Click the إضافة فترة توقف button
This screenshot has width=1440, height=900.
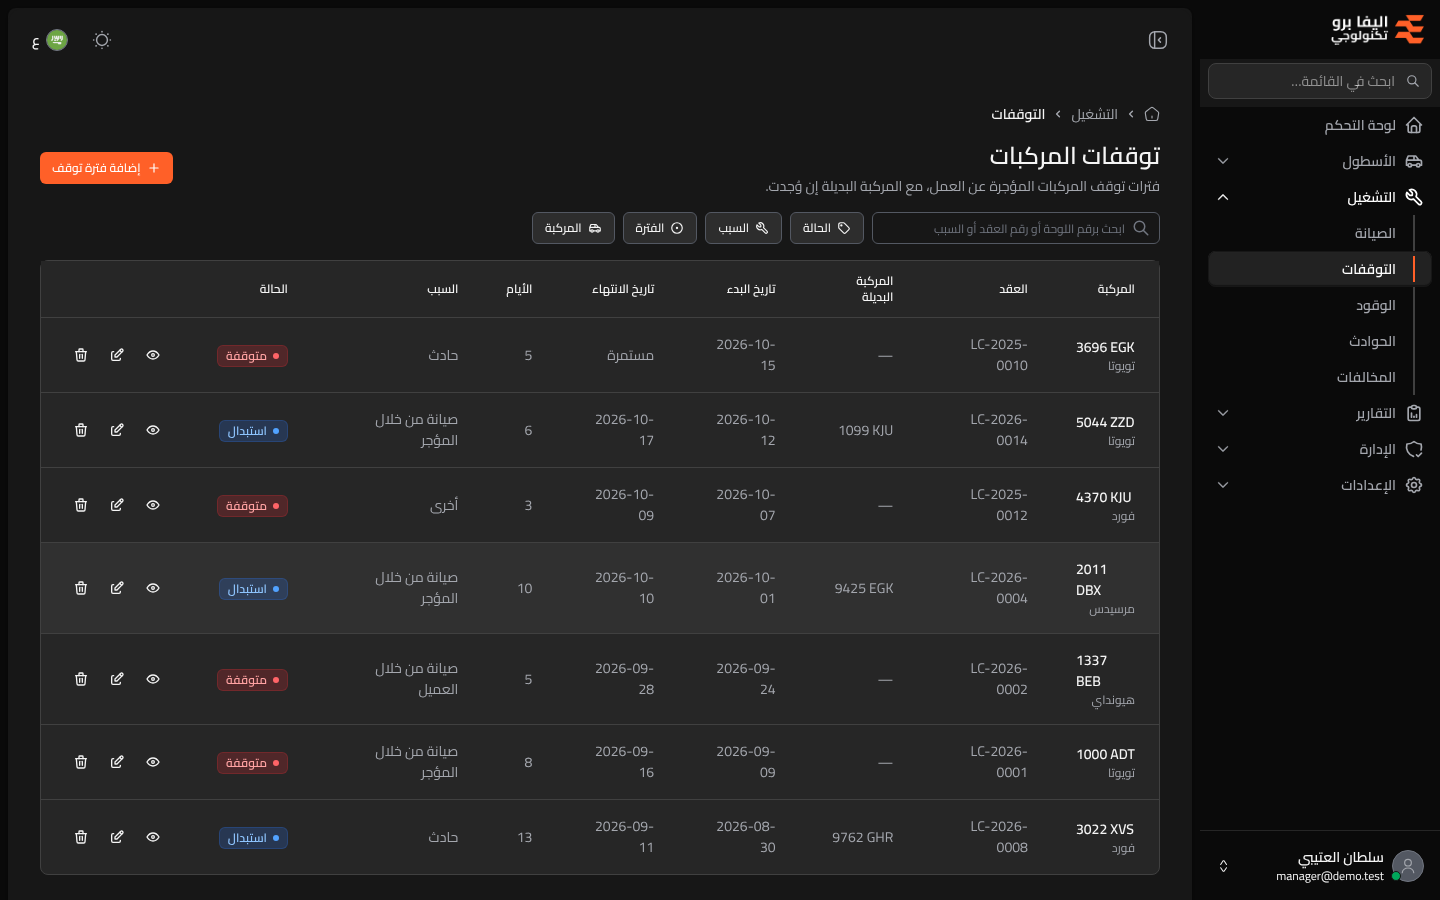pyautogui.click(x=106, y=168)
